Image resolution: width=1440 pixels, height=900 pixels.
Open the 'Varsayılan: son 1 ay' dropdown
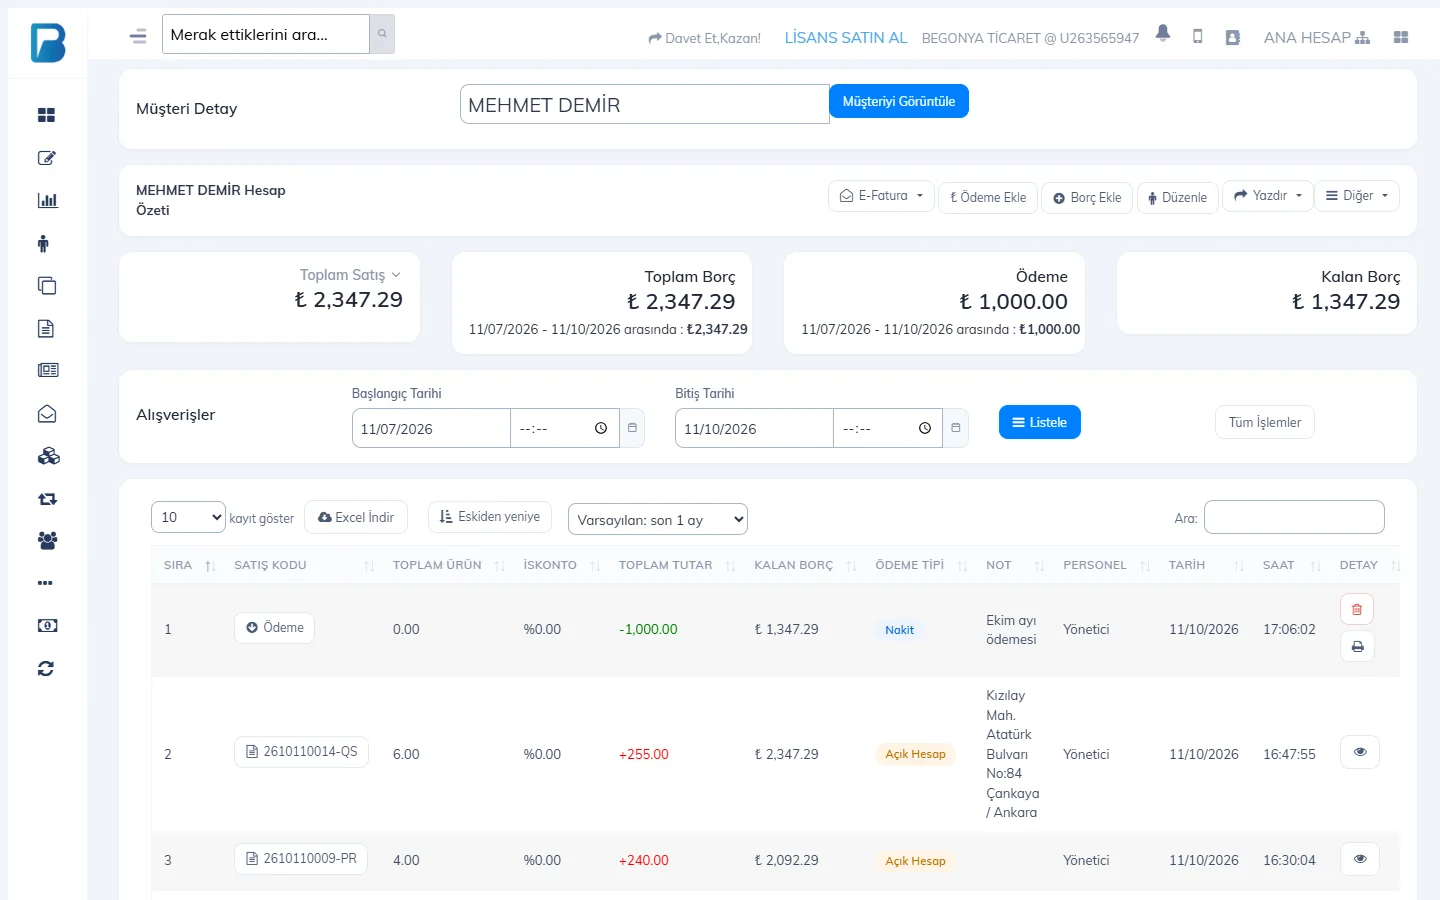[658, 520]
